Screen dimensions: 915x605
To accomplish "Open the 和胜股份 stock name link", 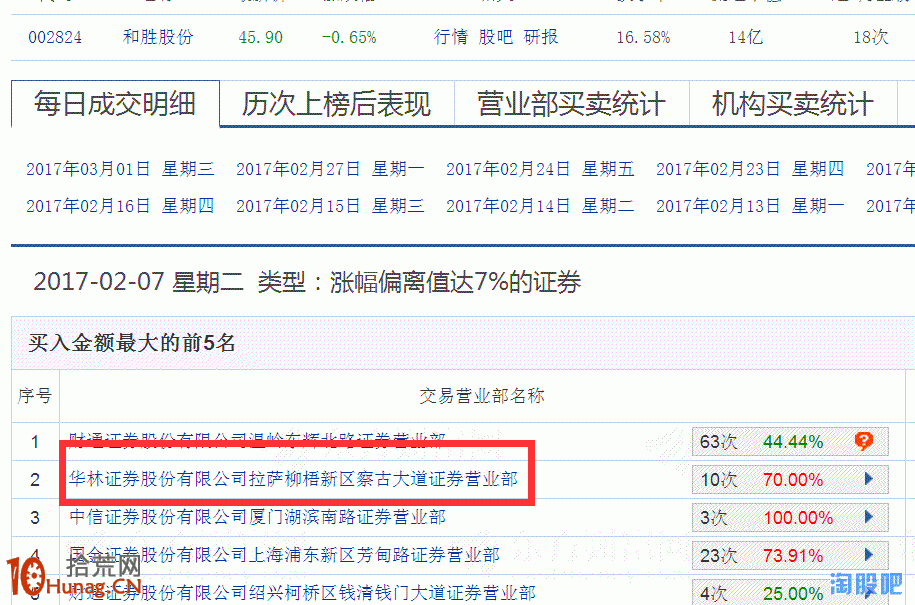I will 158,37.
